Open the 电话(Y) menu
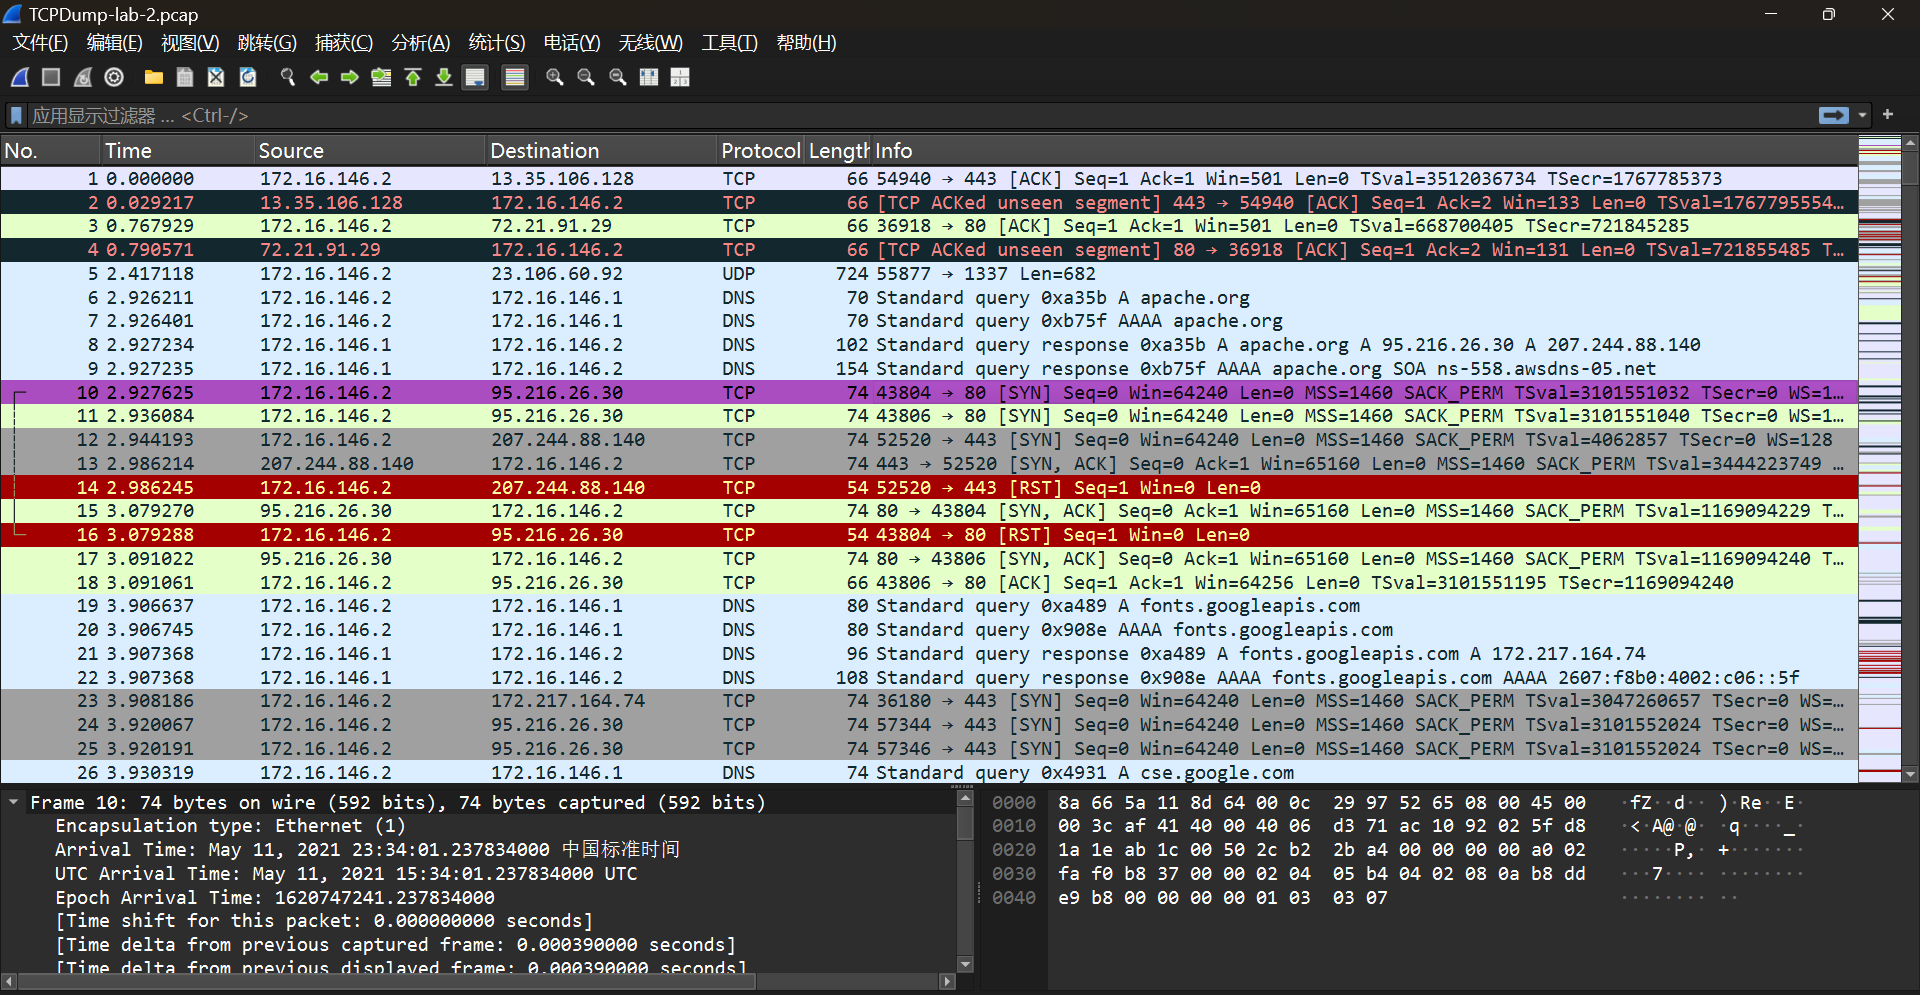 click(x=572, y=43)
